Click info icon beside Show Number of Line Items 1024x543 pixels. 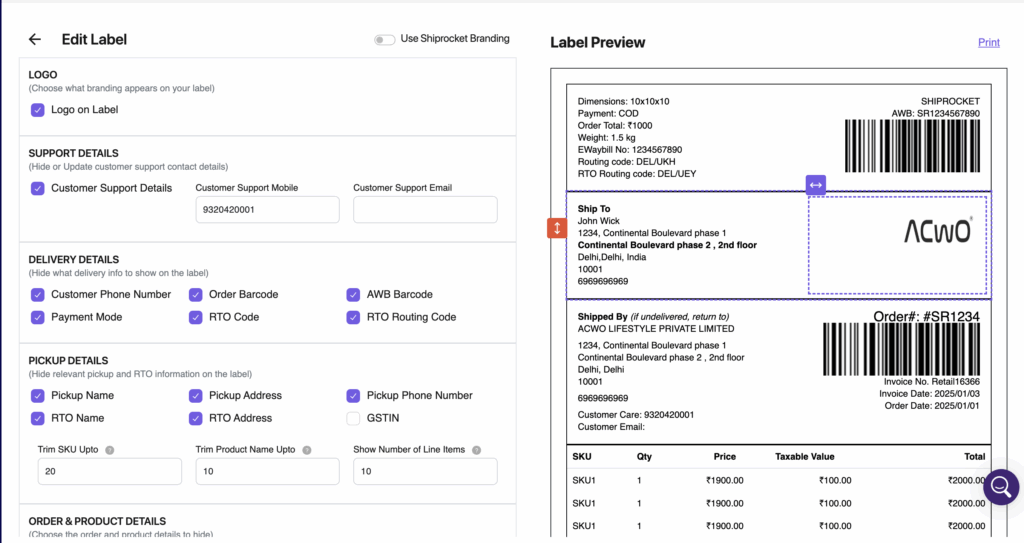(x=477, y=450)
